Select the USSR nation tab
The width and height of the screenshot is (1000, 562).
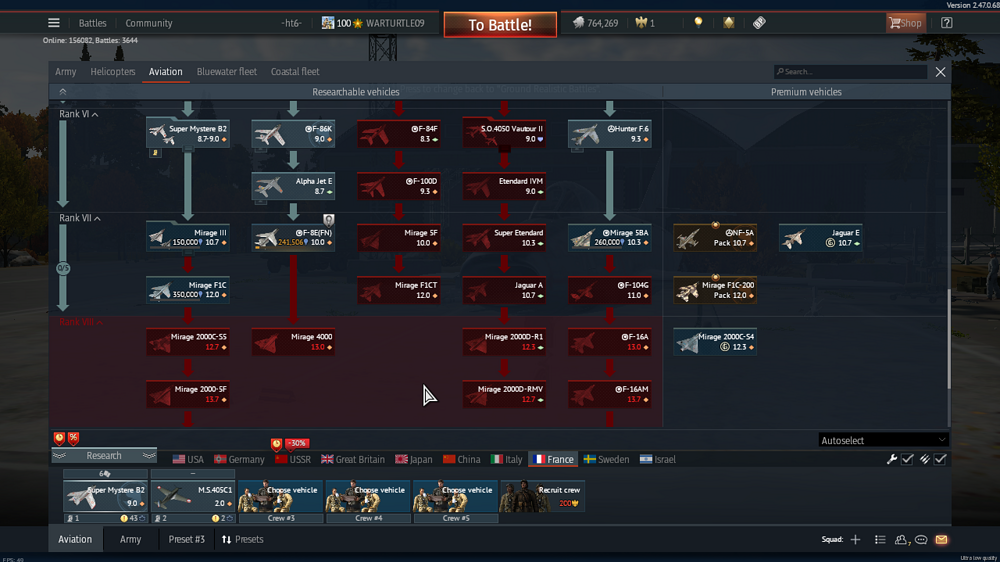pos(293,459)
